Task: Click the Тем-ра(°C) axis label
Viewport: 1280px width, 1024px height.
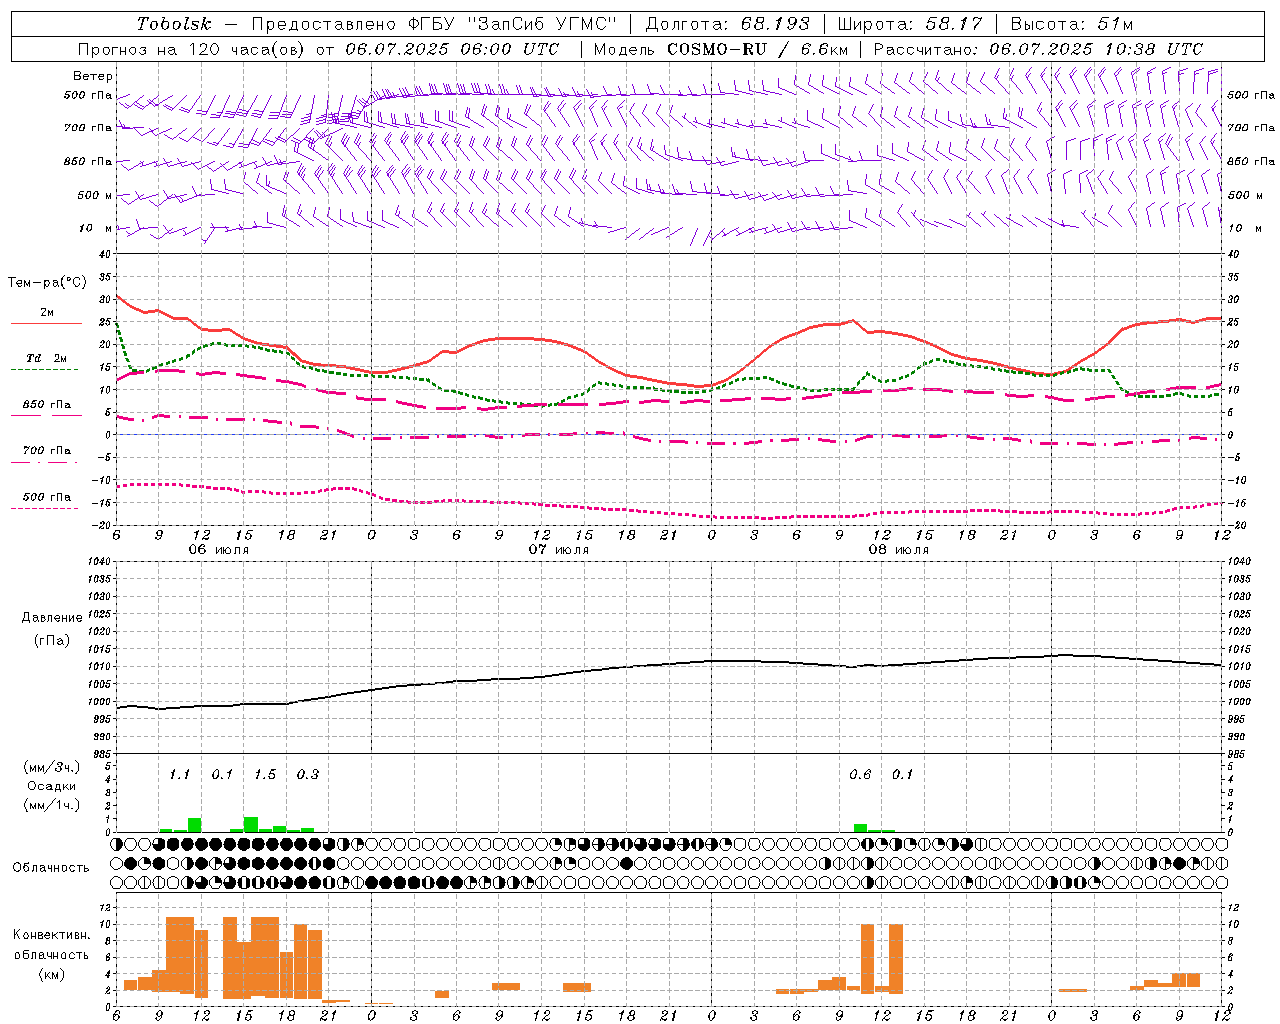Action: pyautogui.click(x=47, y=283)
